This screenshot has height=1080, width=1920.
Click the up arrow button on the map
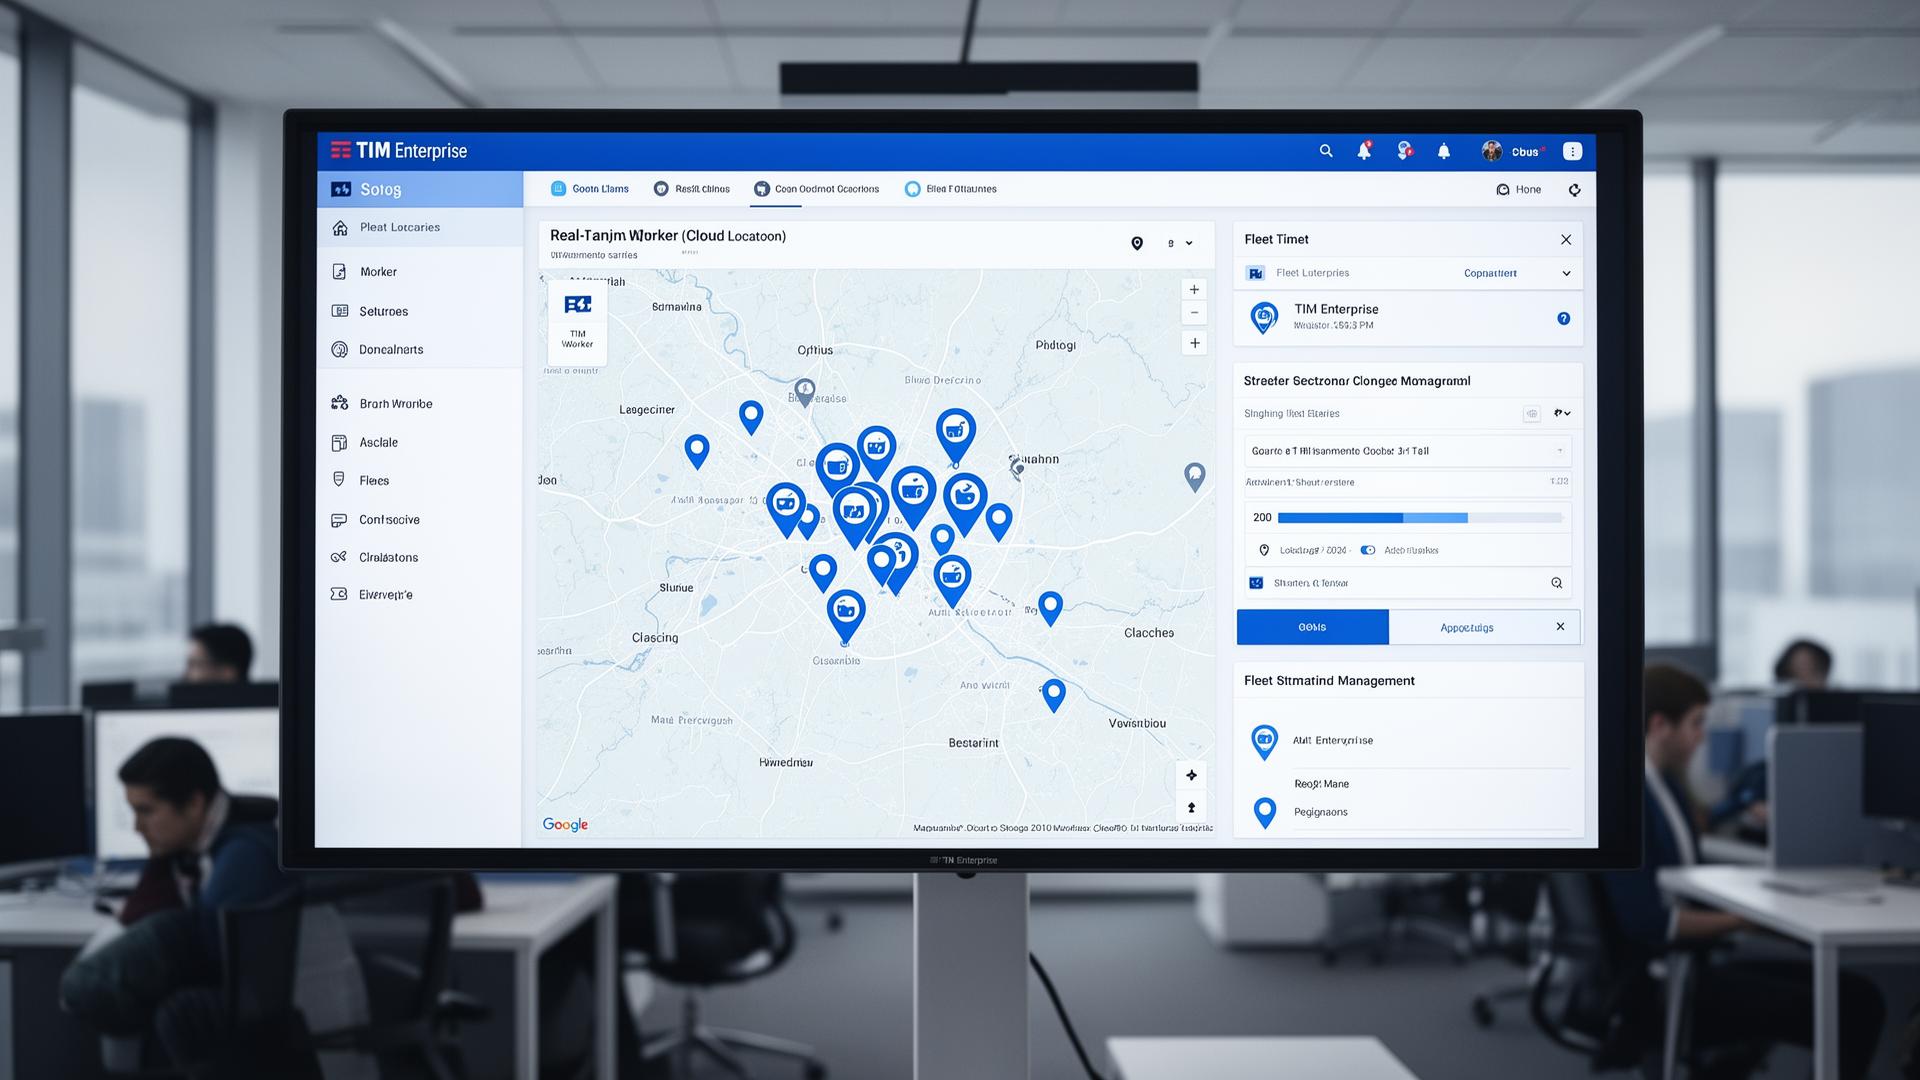1192,808
